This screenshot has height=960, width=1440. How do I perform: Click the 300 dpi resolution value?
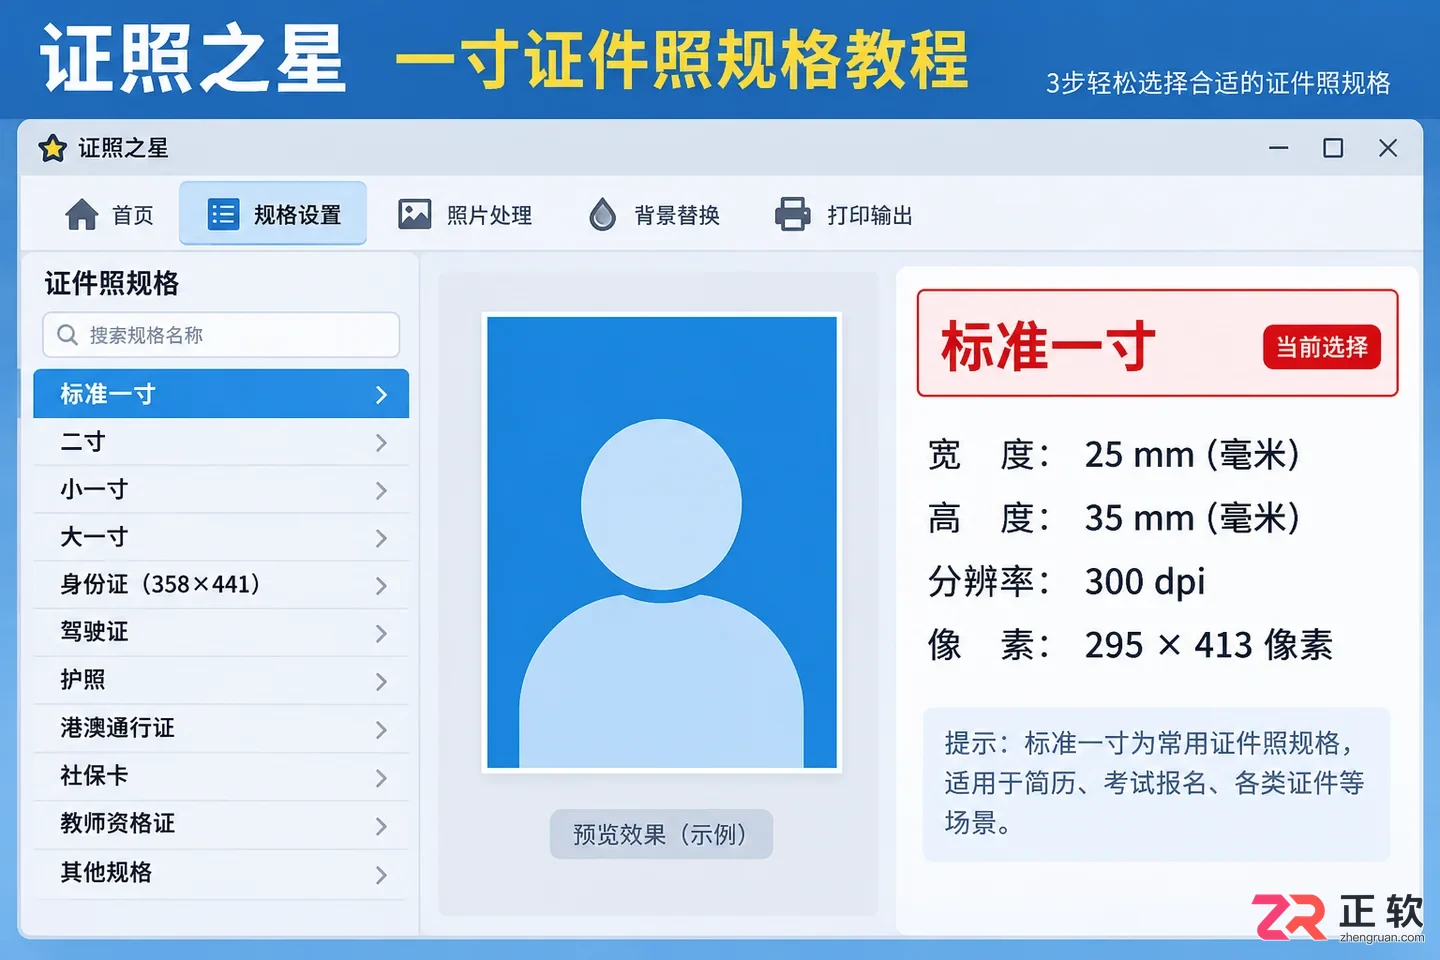click(1145, 582)
